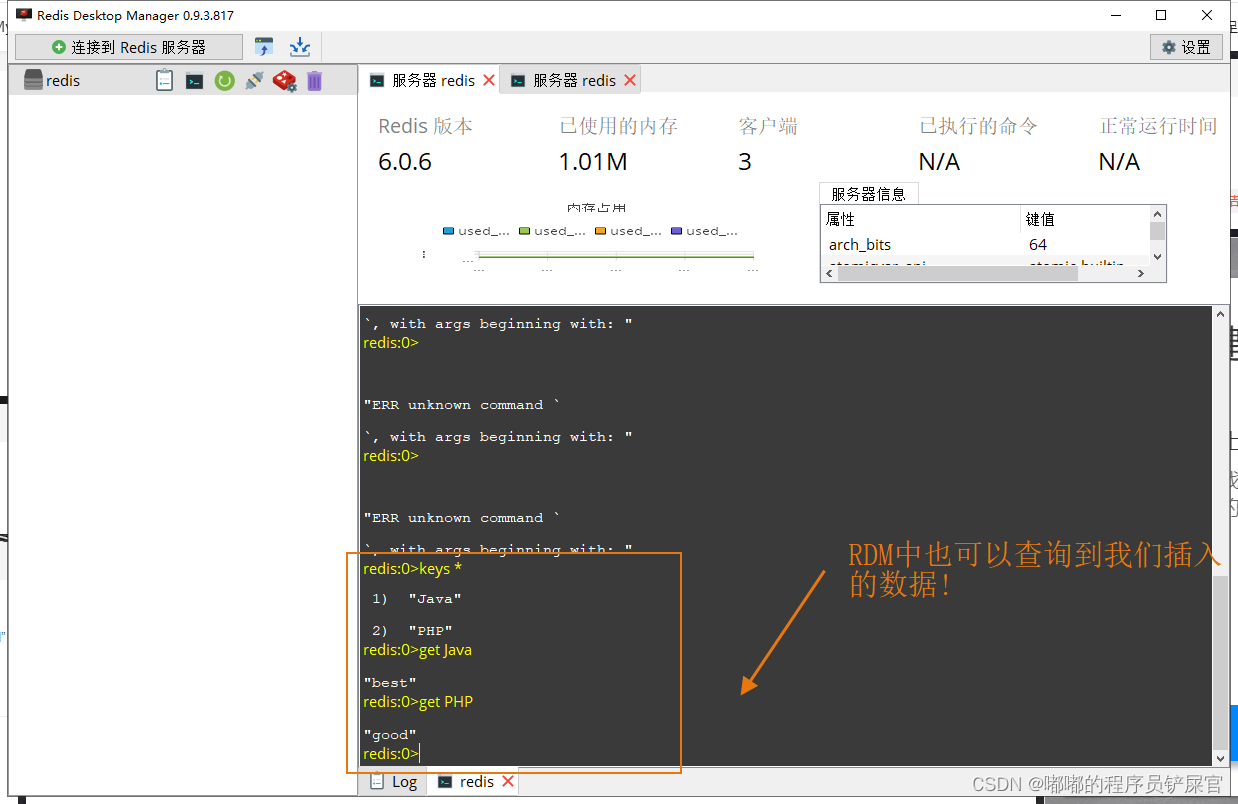The width and height of the screenshot is (1238, 804).
Task: Click the 正常运行时间 uptime label
Action: pyautogui.click(x=1158, y=126)
